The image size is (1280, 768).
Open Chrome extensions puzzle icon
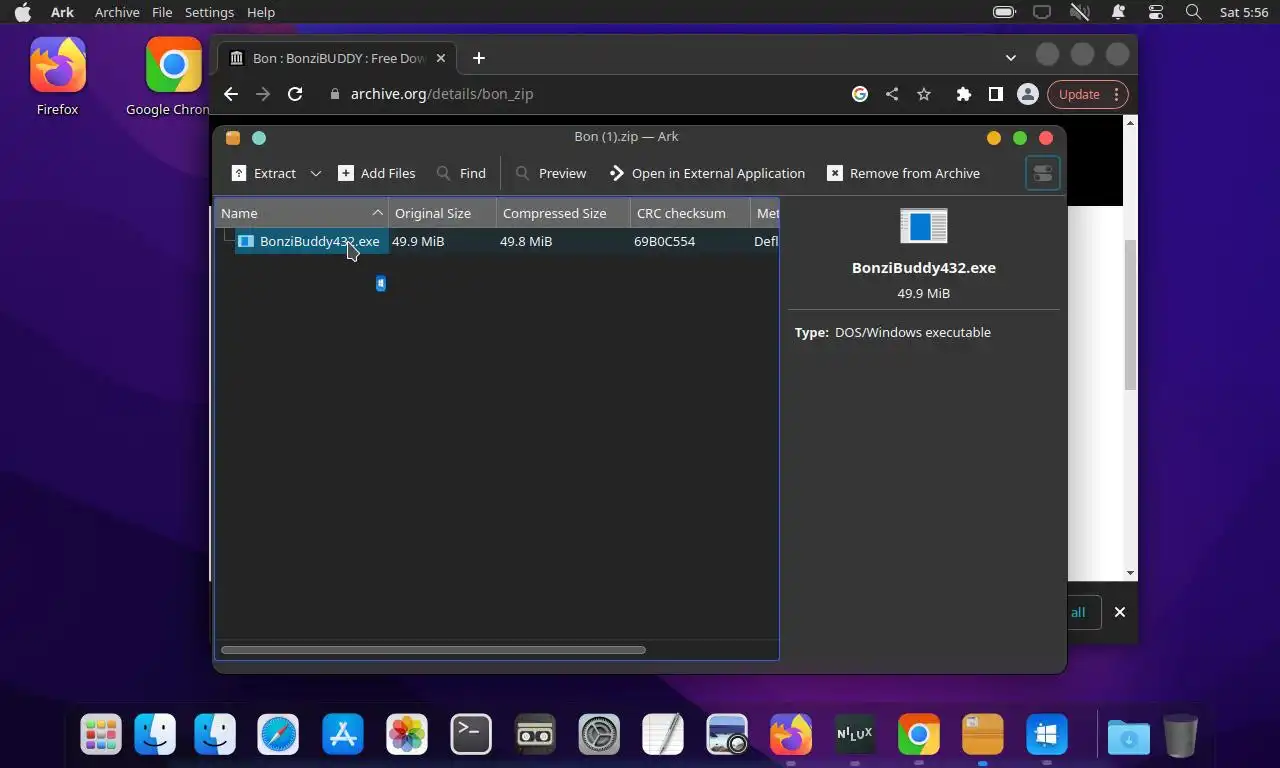(x=963, y=94)
